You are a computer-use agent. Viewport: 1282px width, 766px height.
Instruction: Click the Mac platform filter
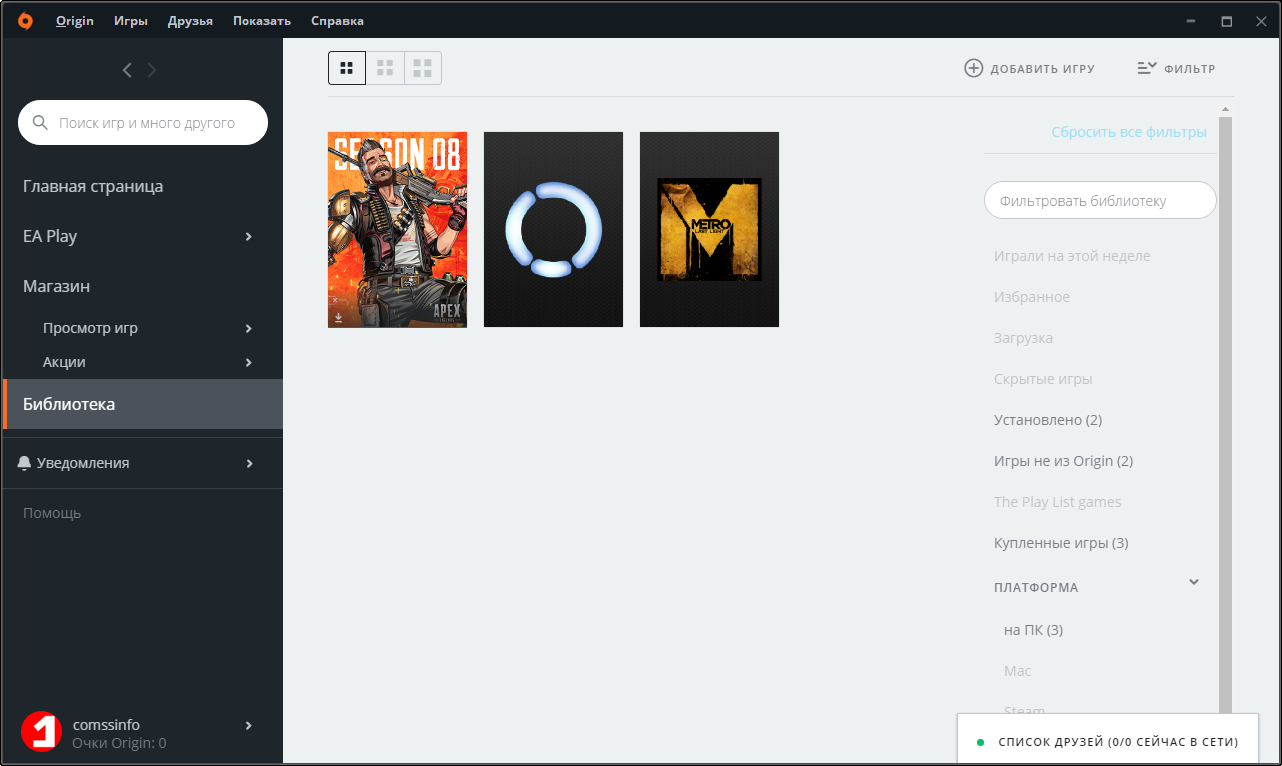(1017, 671)
